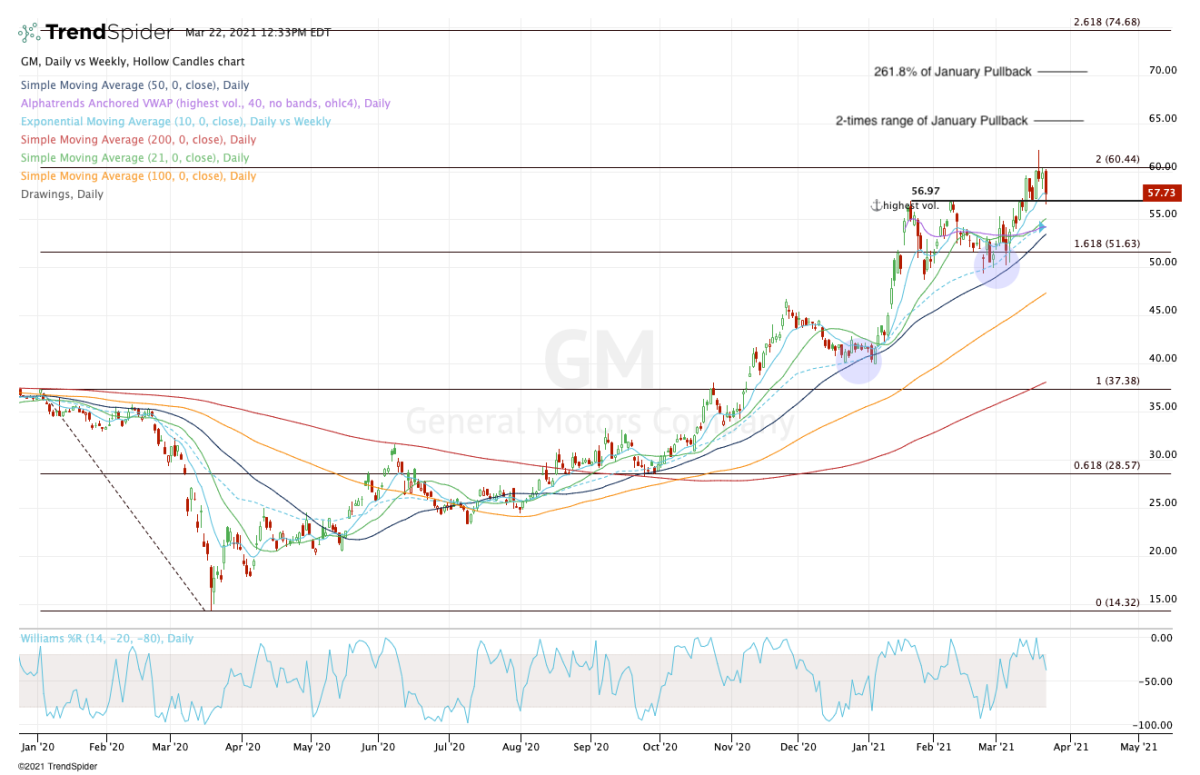
Task: Select the Simple Moving Average (100) legend entry
Action: [x=138, y=176]
